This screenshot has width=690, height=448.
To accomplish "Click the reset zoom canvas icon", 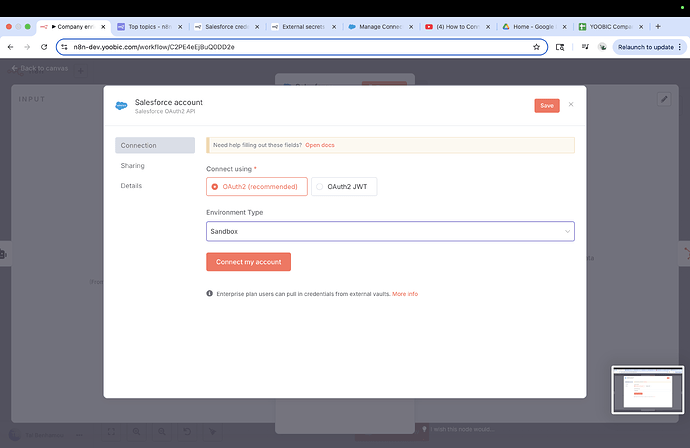I will click(x=187, y=432).
